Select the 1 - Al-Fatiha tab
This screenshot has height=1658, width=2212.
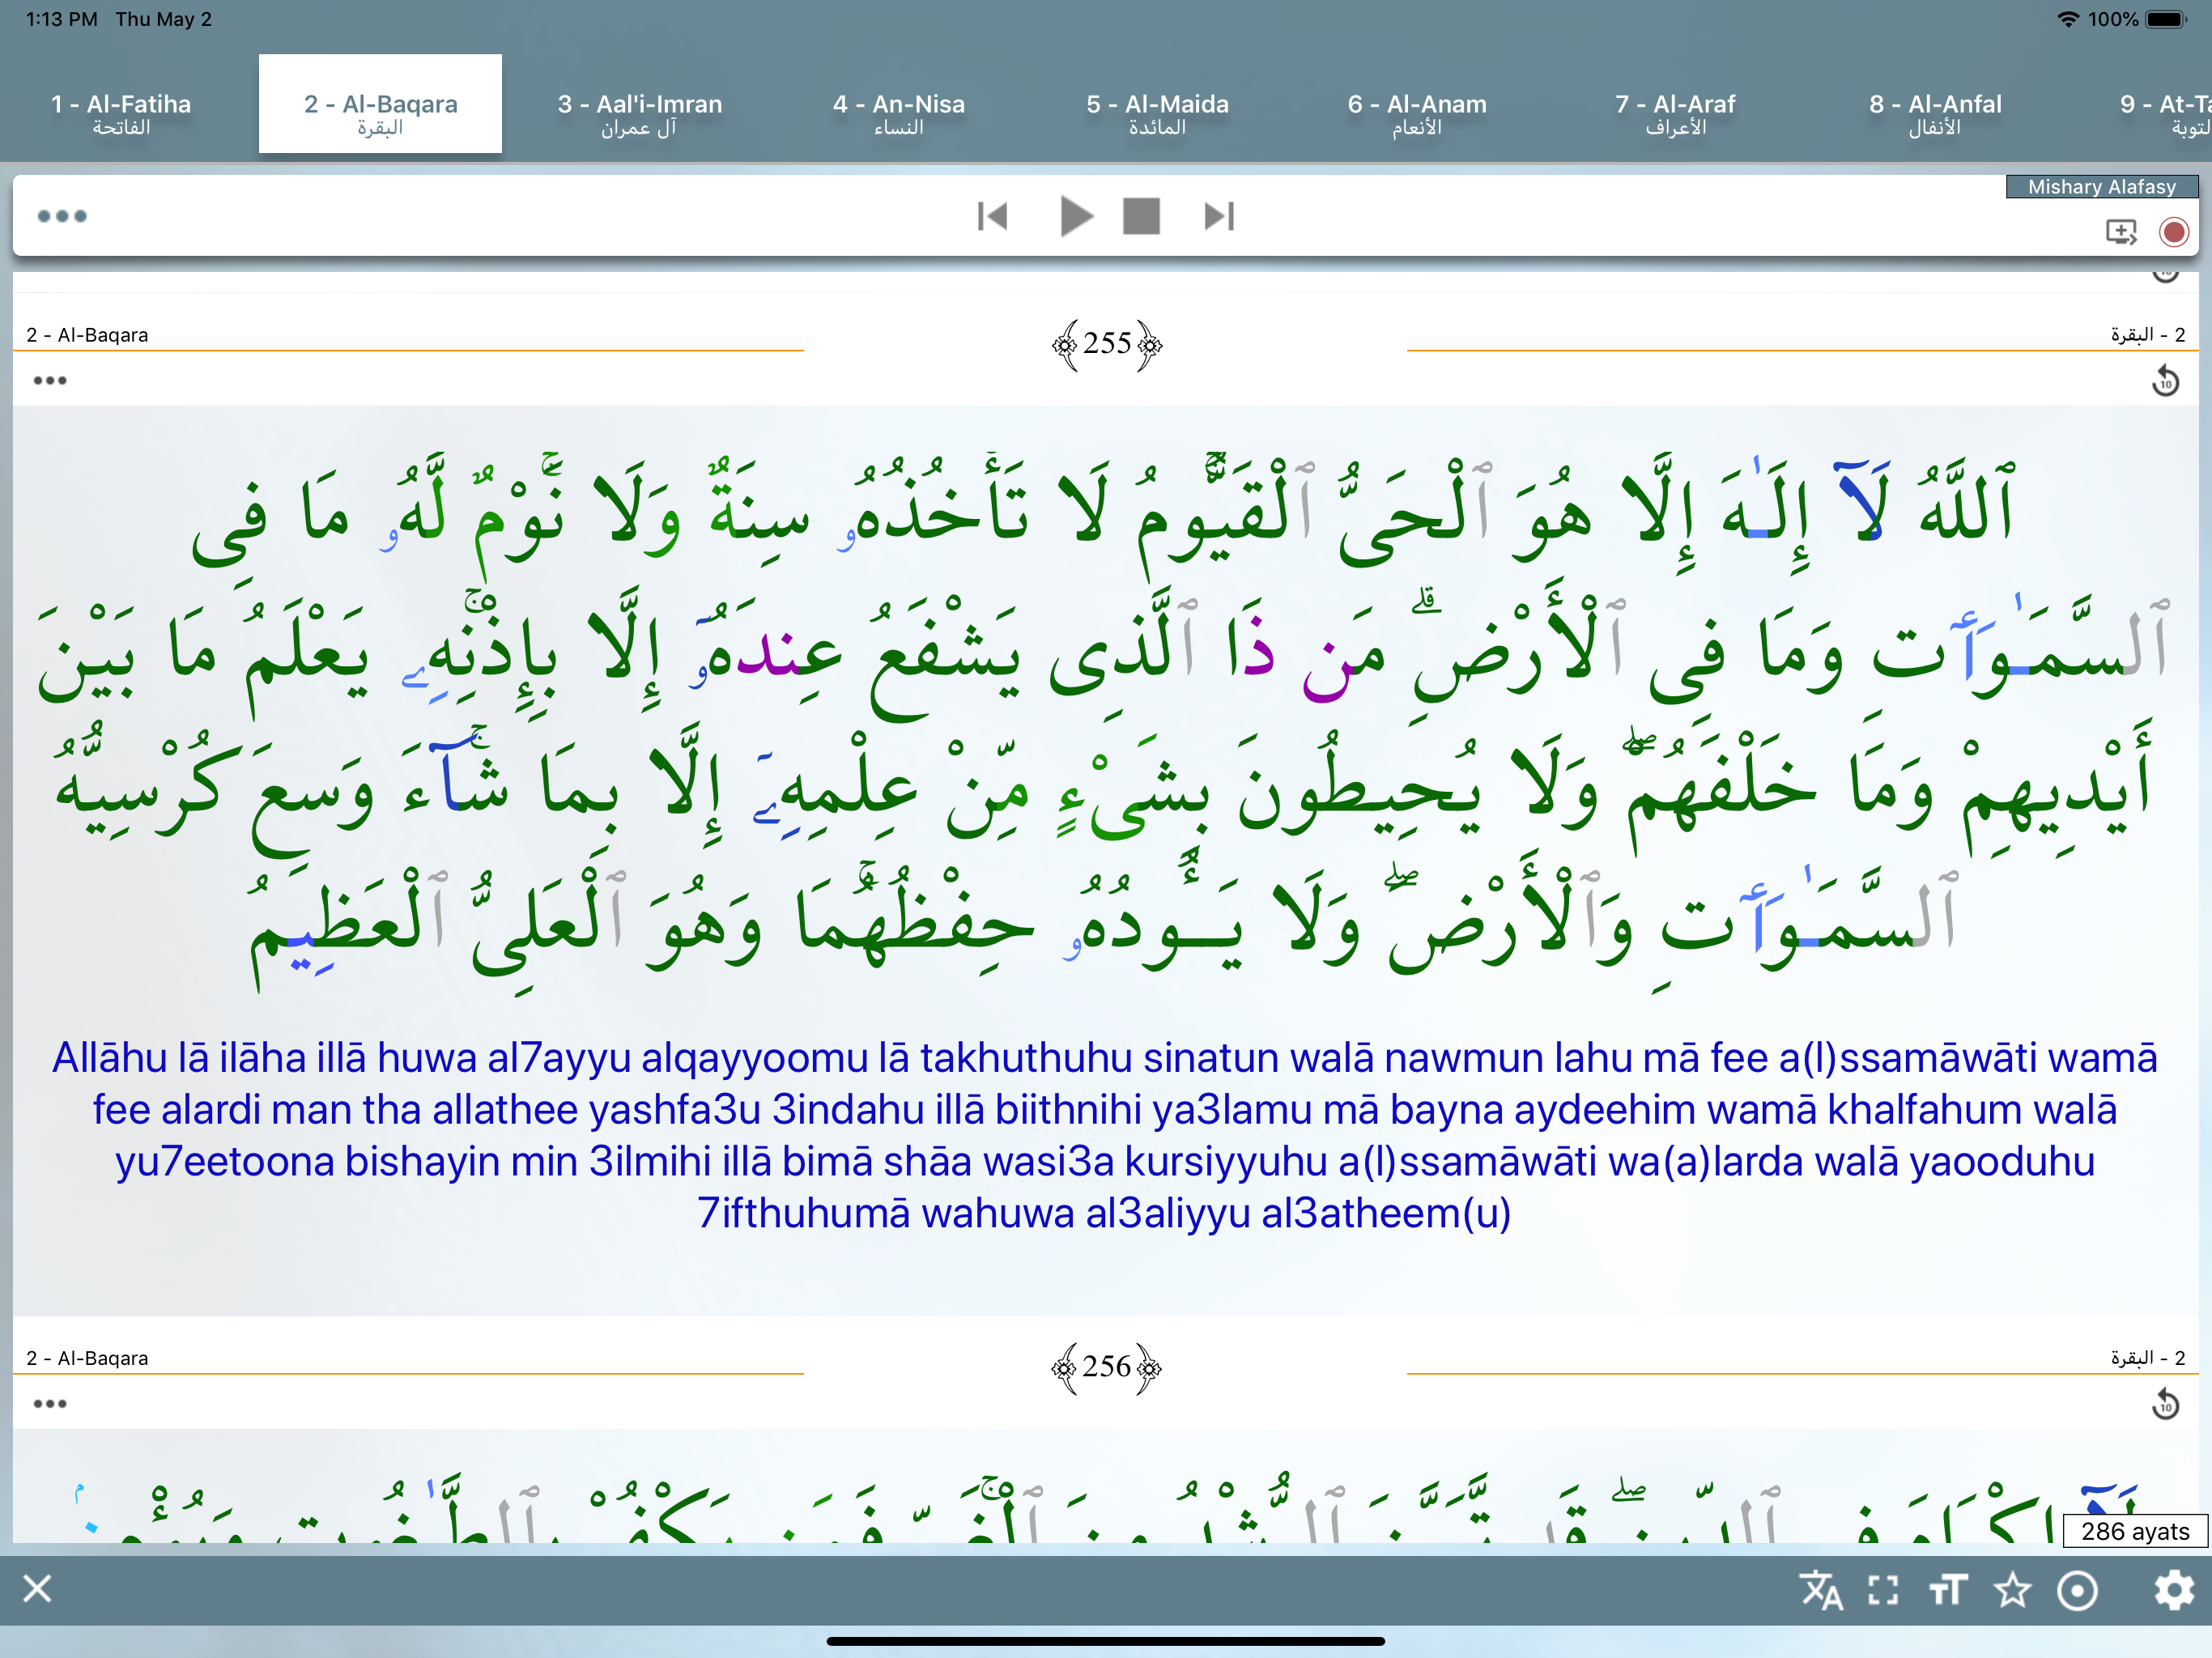pyautogui.click(x=121, y=113)
